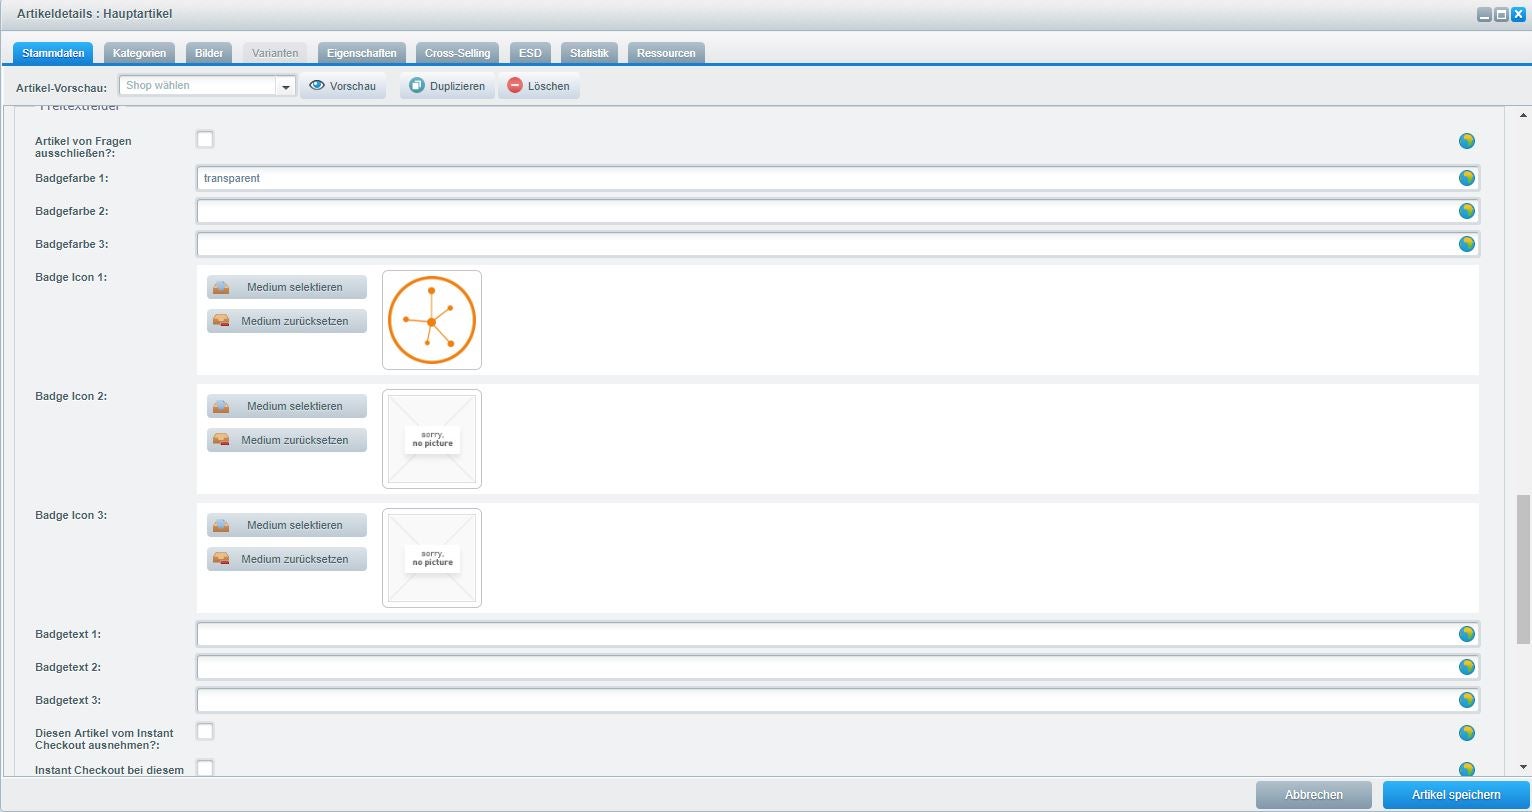The image size is (1532, 812).
Task: Click the Badgefarbe 1 input field
Action: pos(838,178)
